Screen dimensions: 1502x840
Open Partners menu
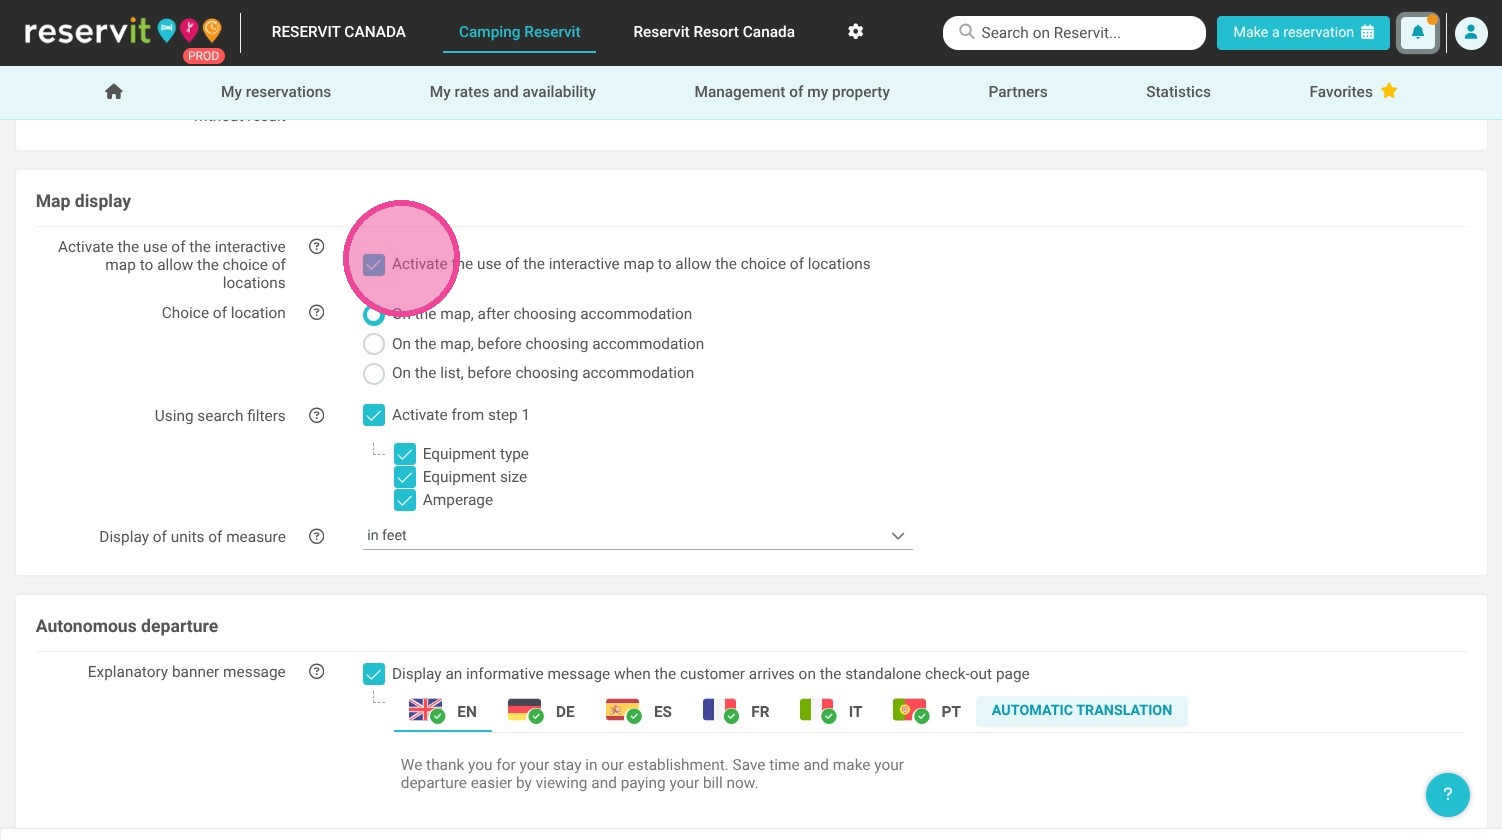pyautogui.click(x=1018, y=91)
